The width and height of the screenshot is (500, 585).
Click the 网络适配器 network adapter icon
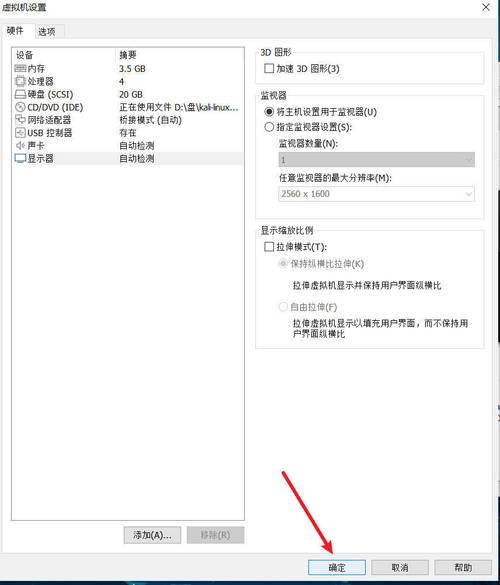[20, 120]
